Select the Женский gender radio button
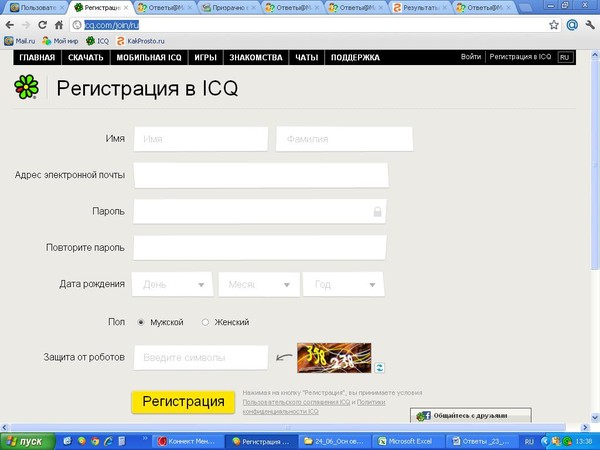This screenshot has width=600, height=450. pos(205,322)
